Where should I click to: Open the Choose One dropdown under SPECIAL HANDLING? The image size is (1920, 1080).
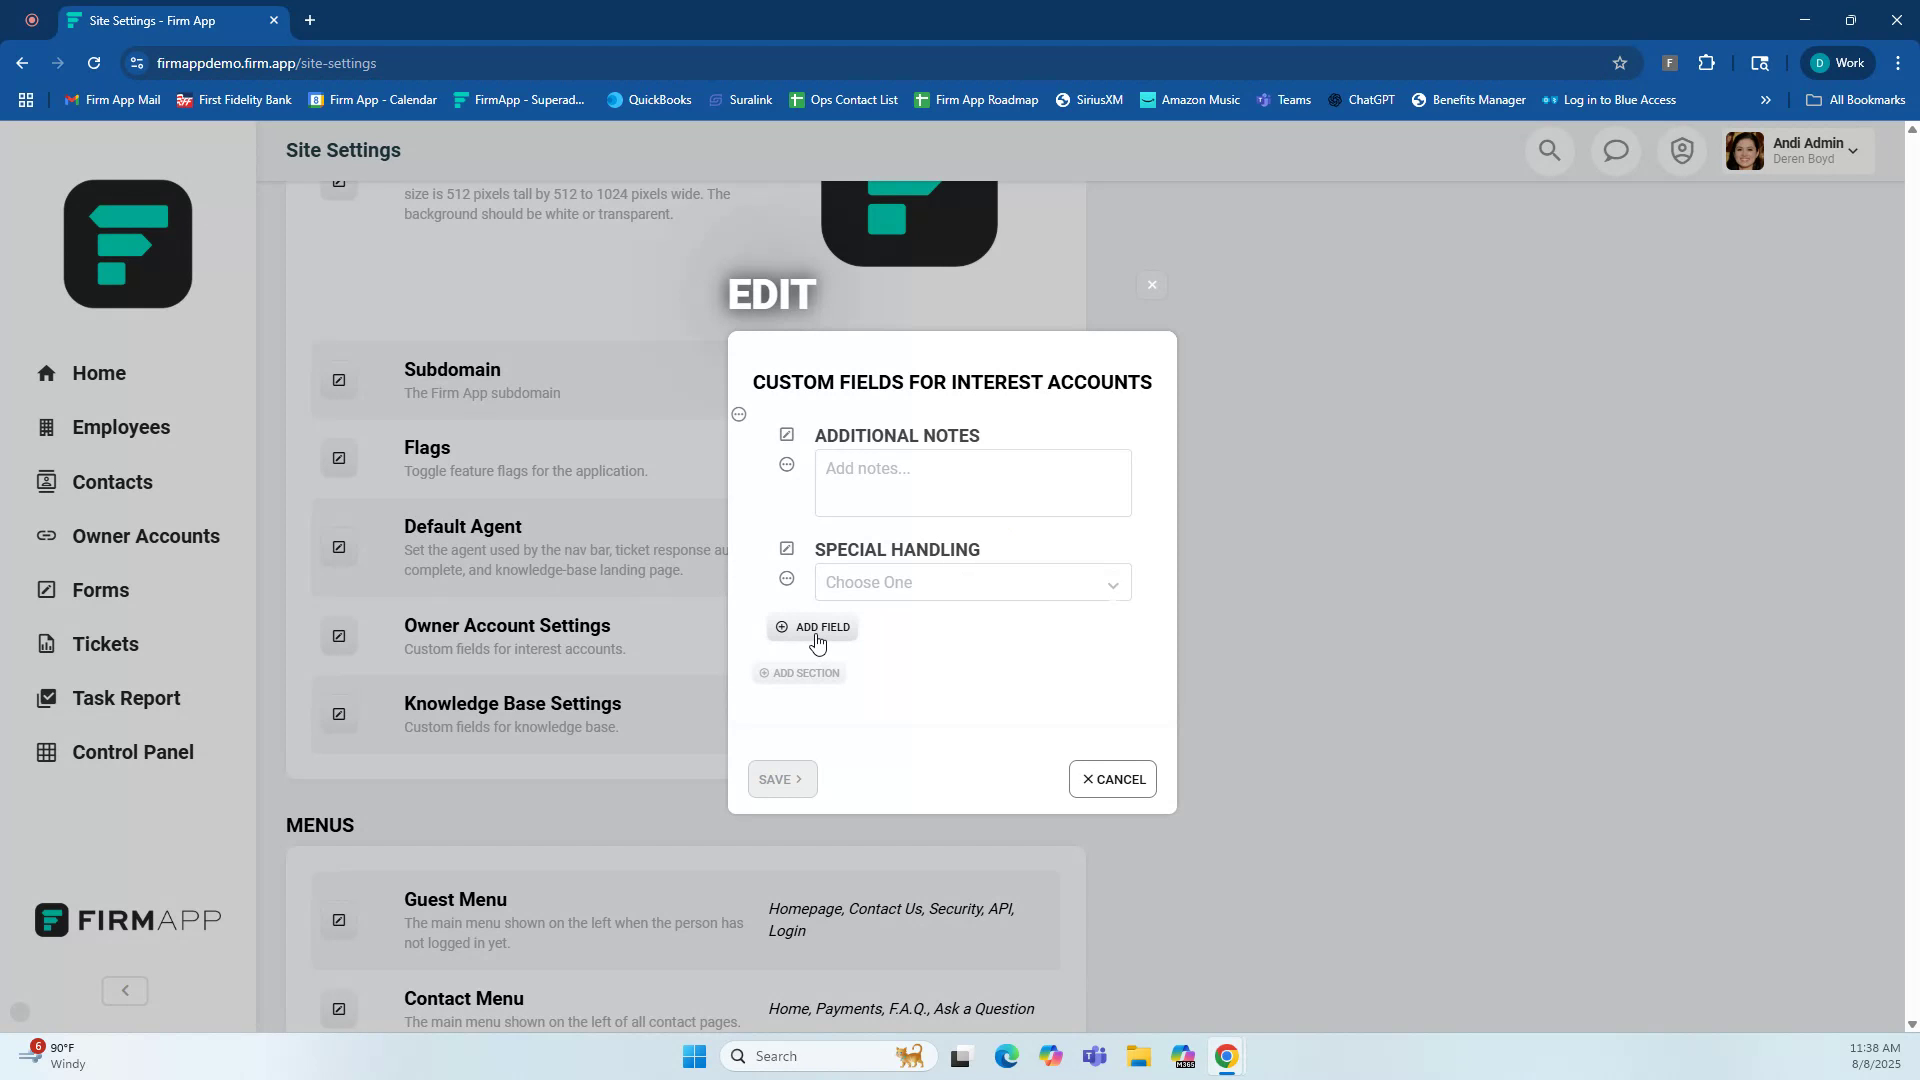[973, 582]
